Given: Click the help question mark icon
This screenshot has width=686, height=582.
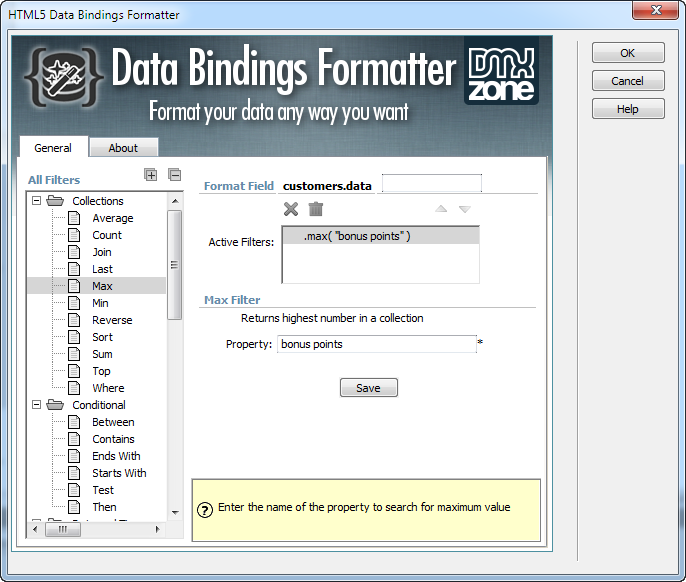Looking at the screenshot, I should tap(205, 510).
